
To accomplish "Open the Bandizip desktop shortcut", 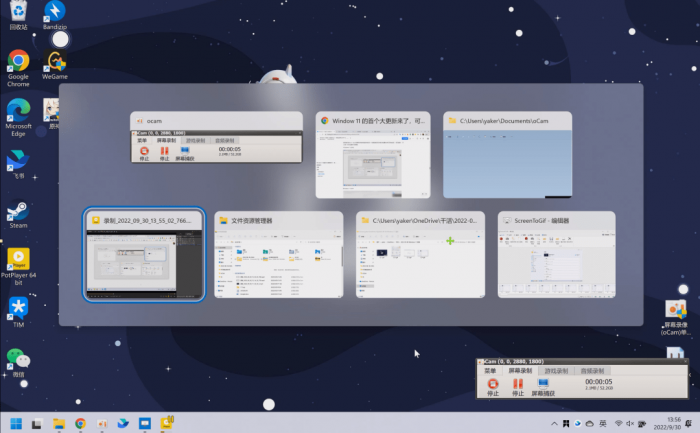I will (x=55, y=15).
